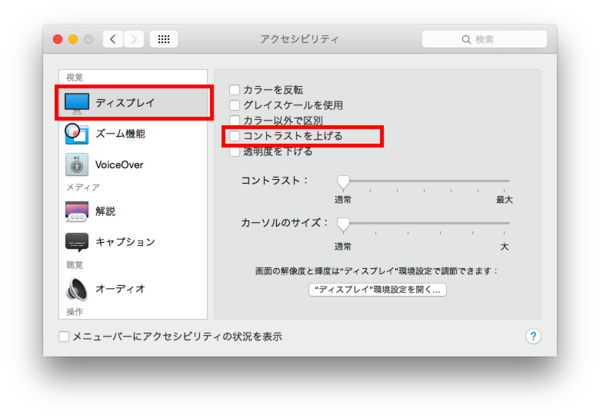Select ズーム機能 label in sidebar

tap(120, 134)
